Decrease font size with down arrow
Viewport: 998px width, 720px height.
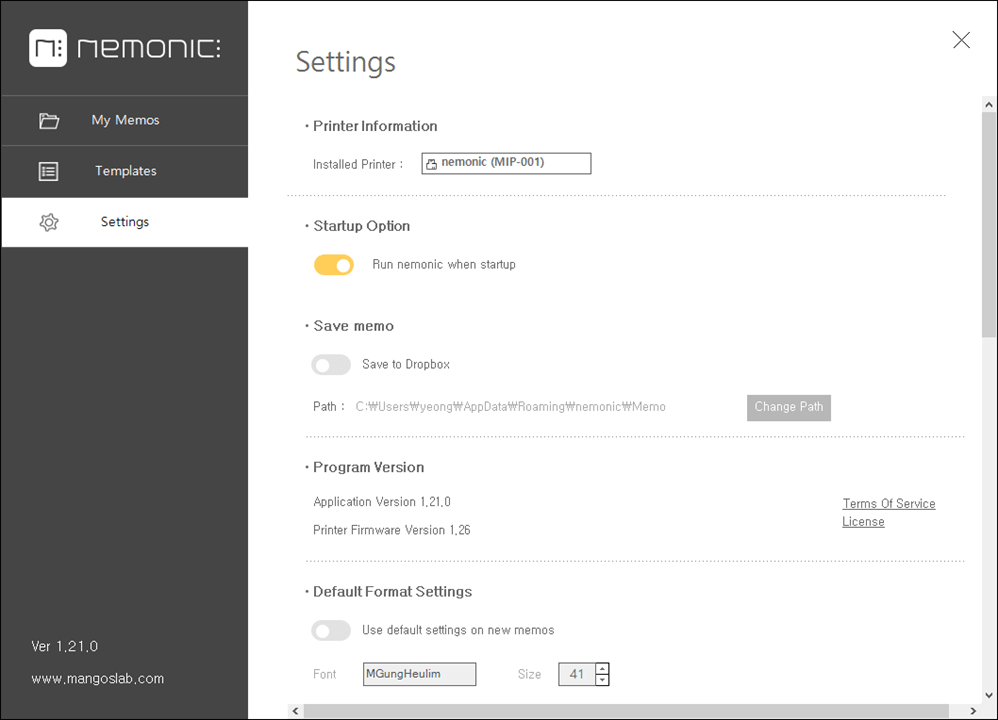(x=602, y=680)
